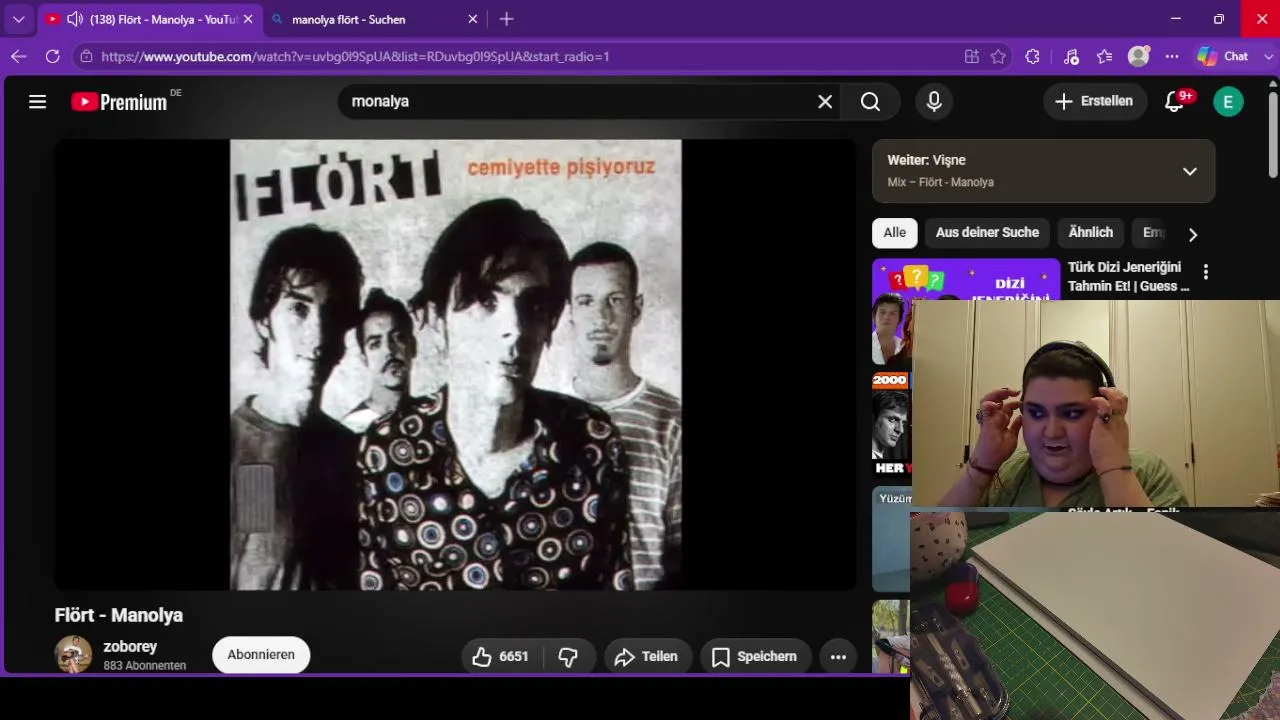
Task: Open zoborey channel avatar
Action: pos(73,654)
